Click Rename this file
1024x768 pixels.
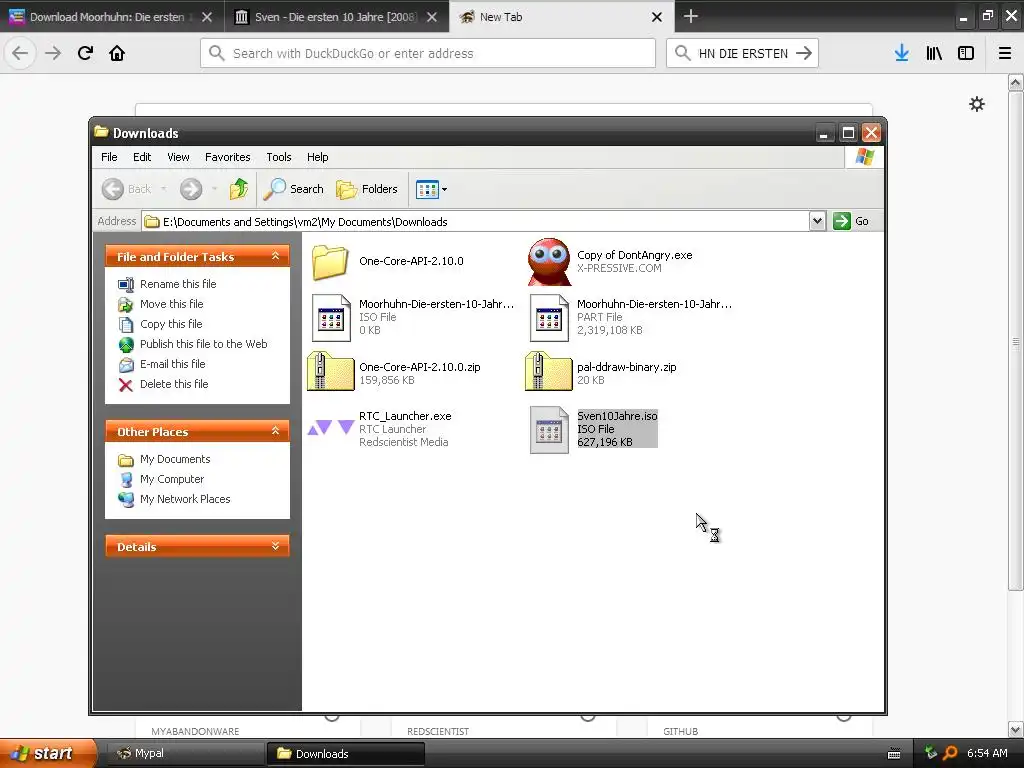(x=178, y=284)
